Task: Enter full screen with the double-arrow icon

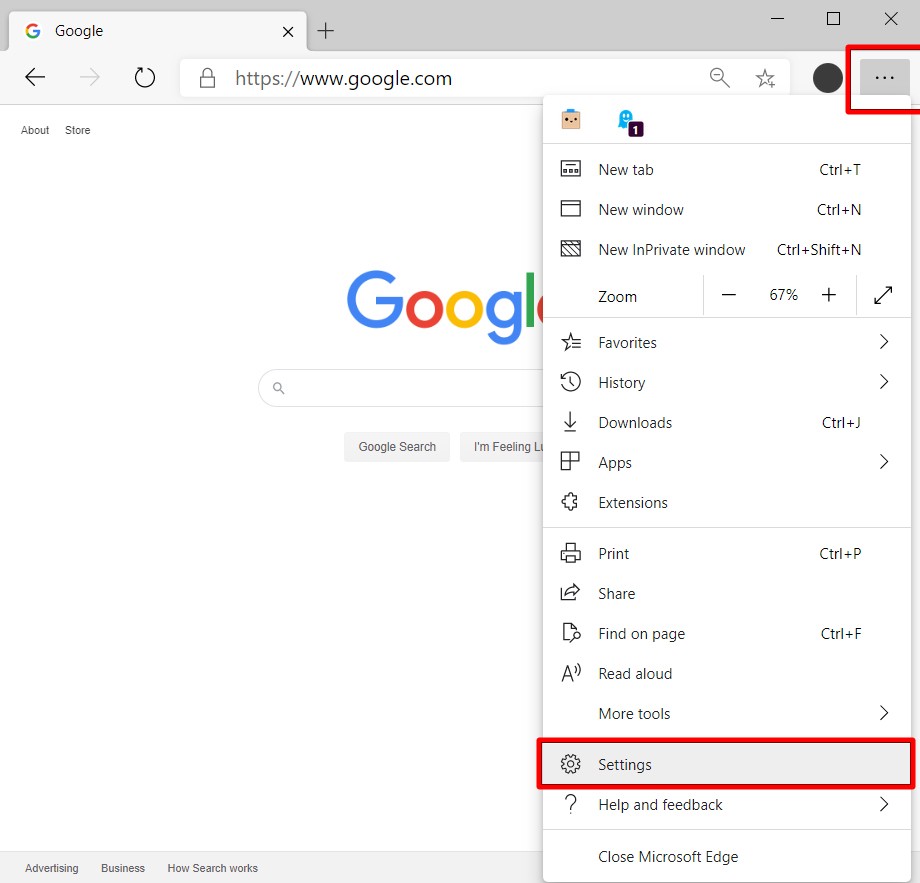Action: pos(883,295)
